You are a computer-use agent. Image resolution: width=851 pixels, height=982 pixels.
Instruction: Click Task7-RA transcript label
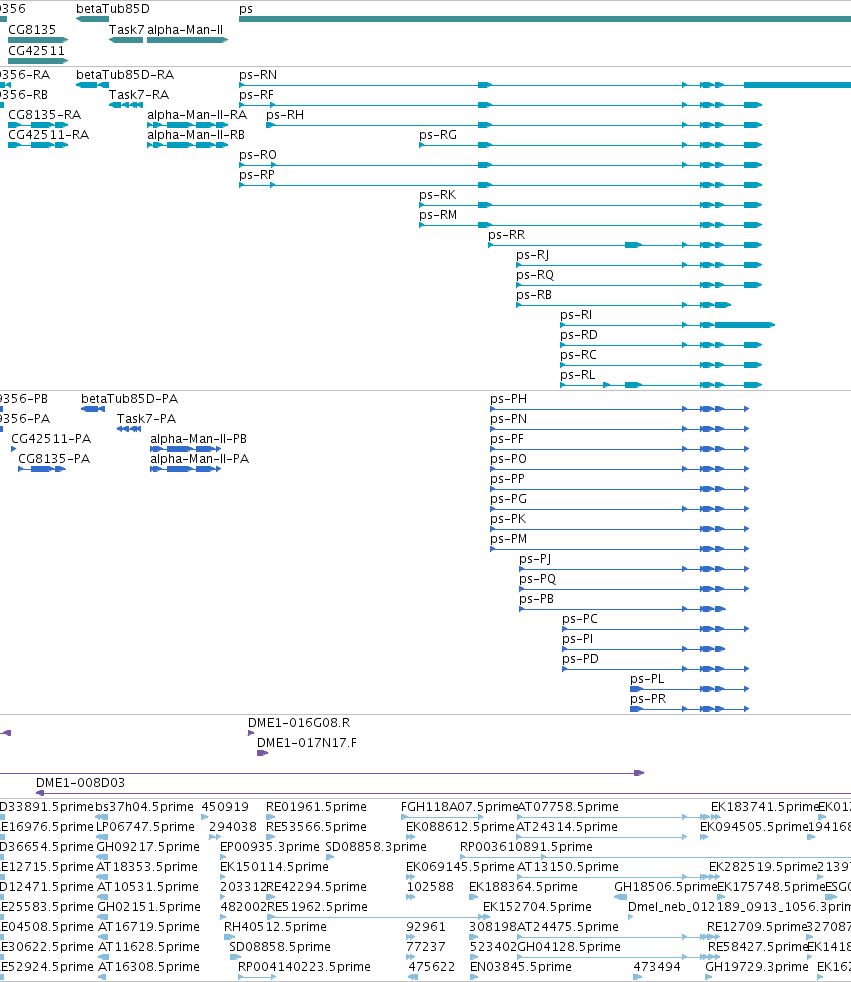(139, 95)
